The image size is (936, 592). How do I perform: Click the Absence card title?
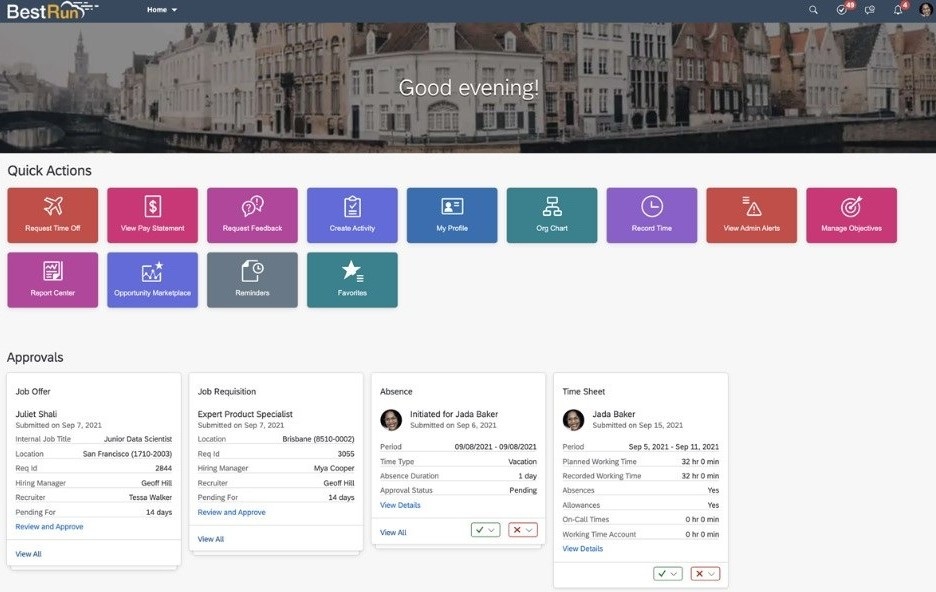click(x=396, y=391)
